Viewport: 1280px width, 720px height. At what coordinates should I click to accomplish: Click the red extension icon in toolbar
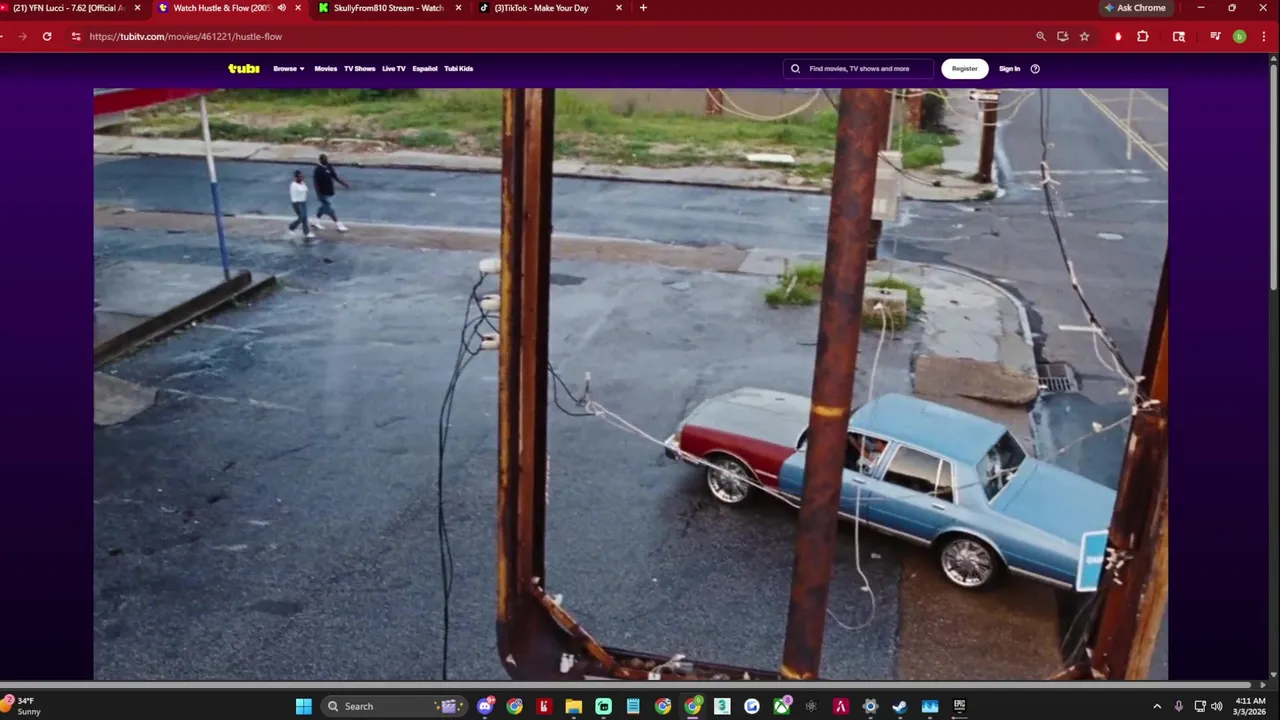click(x=1118, y=36)
